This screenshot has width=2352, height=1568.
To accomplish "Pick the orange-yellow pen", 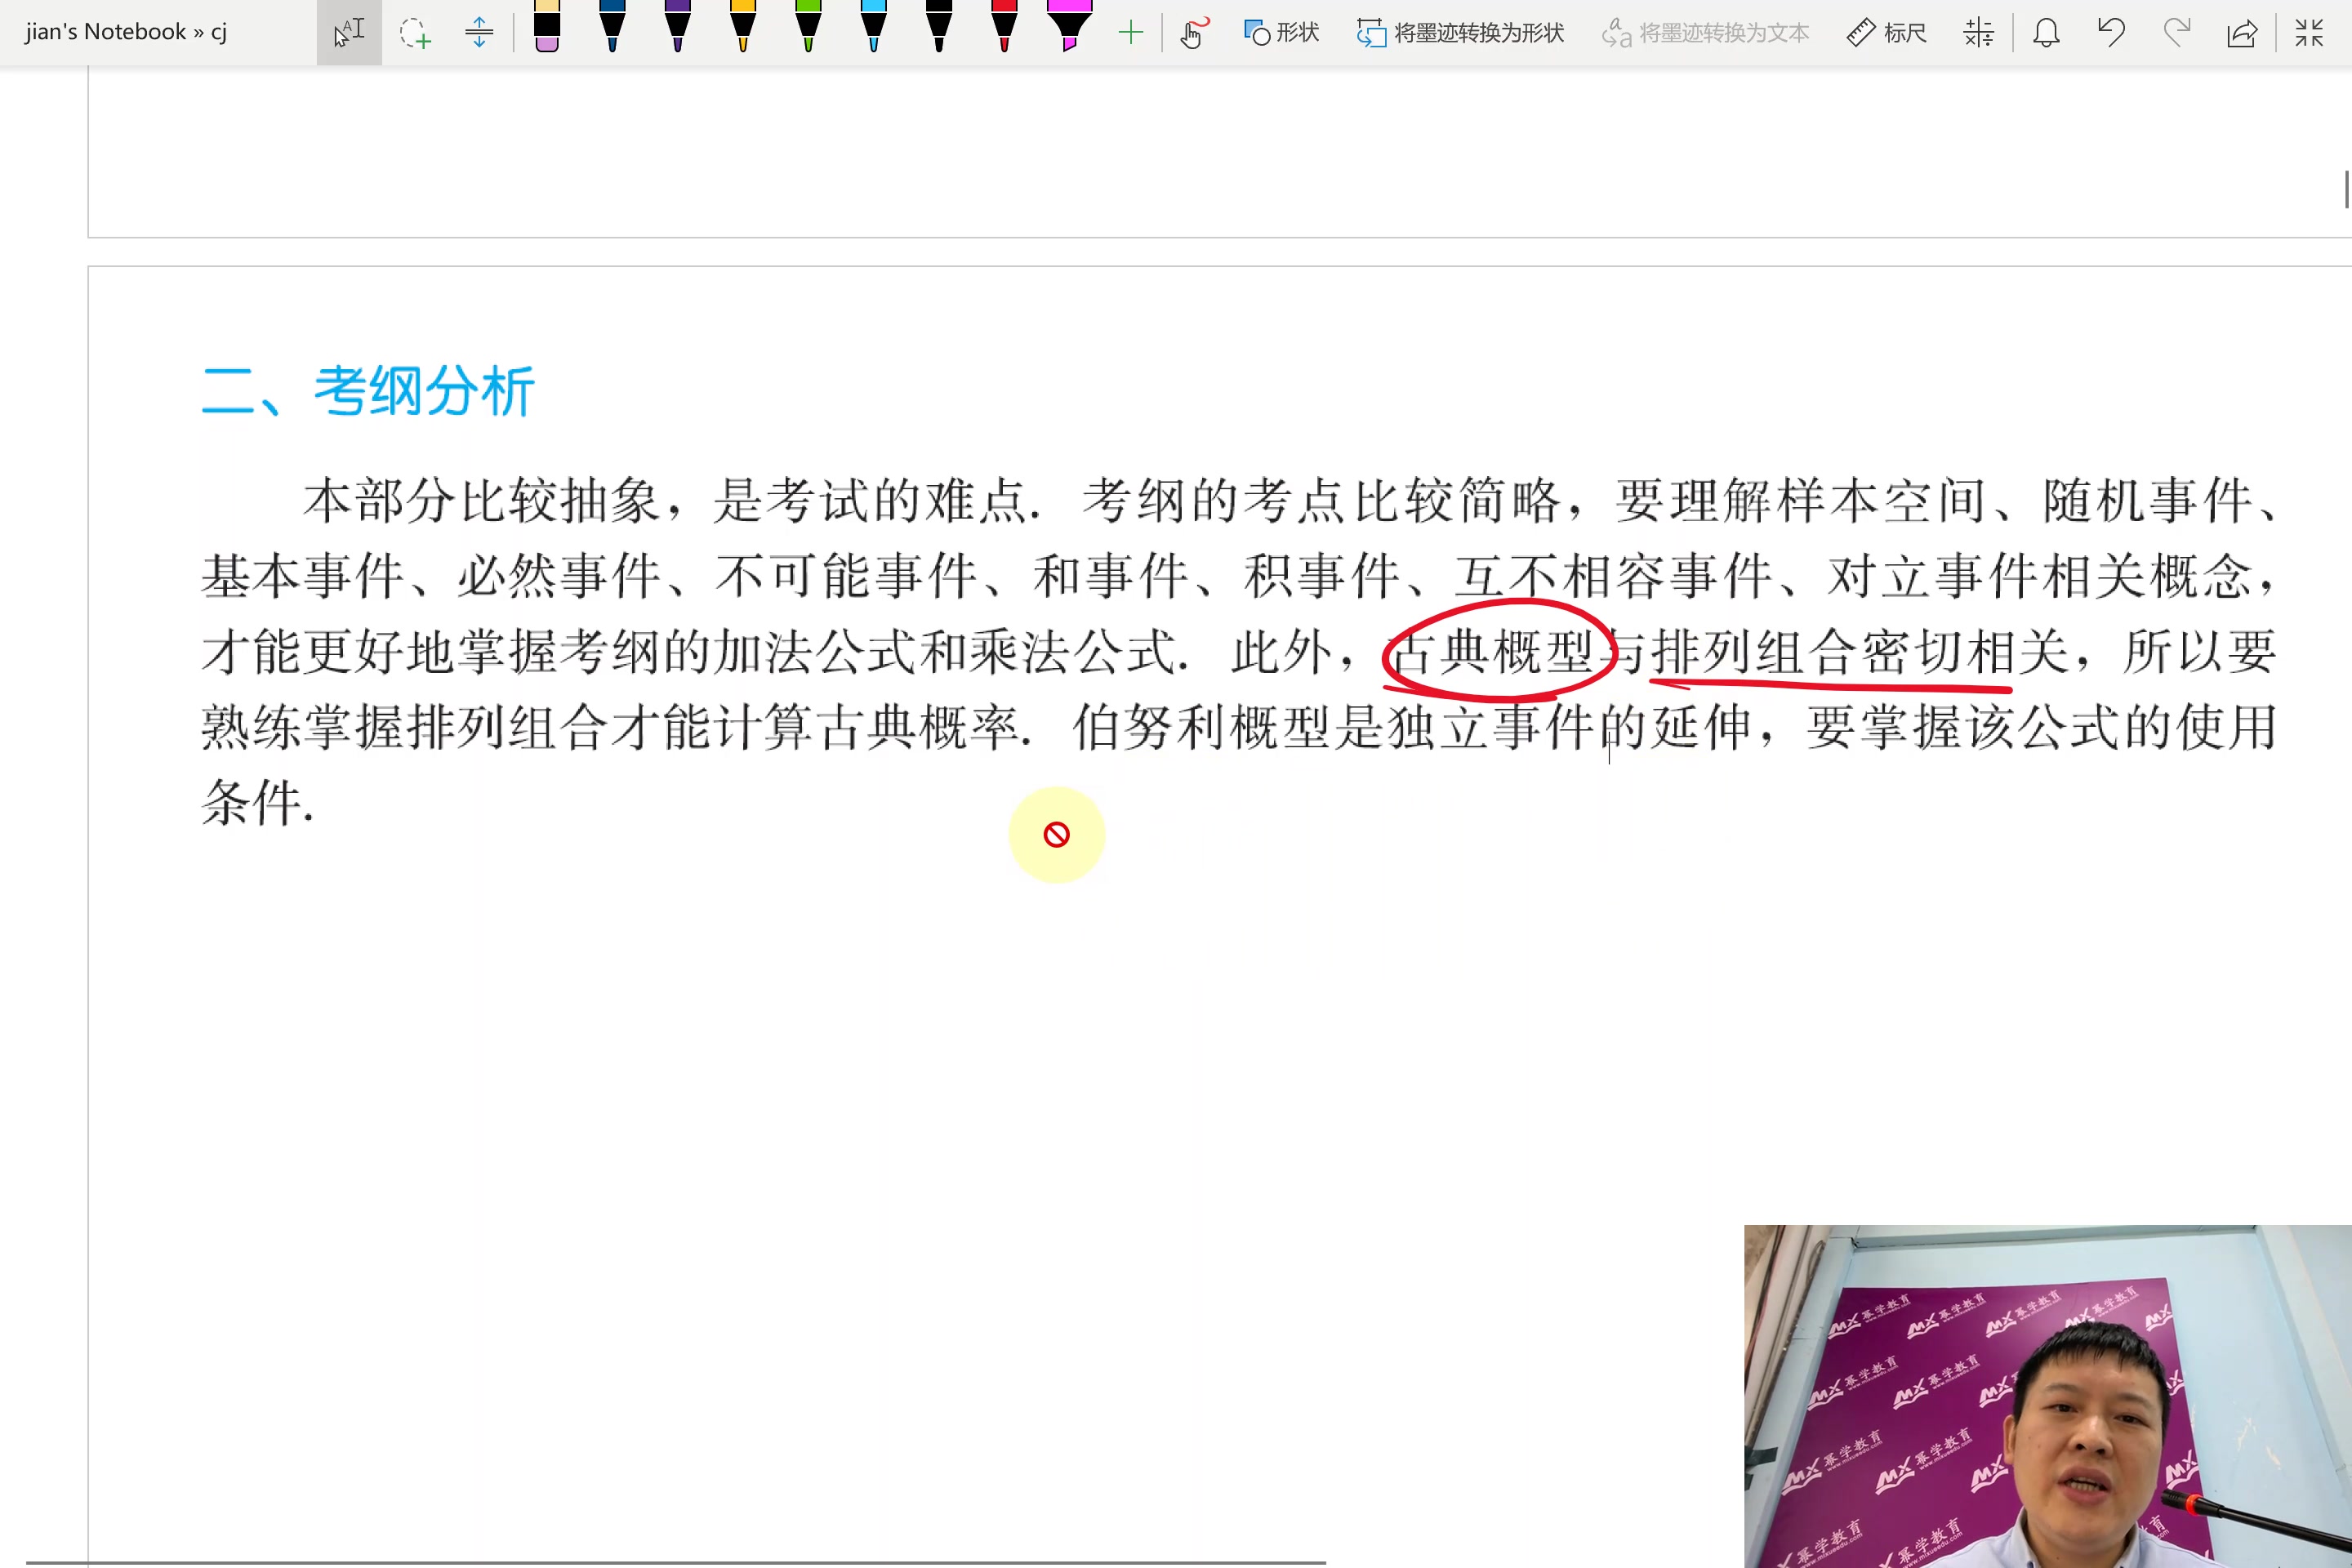I will pyautogui.click(x=743, y=28).
